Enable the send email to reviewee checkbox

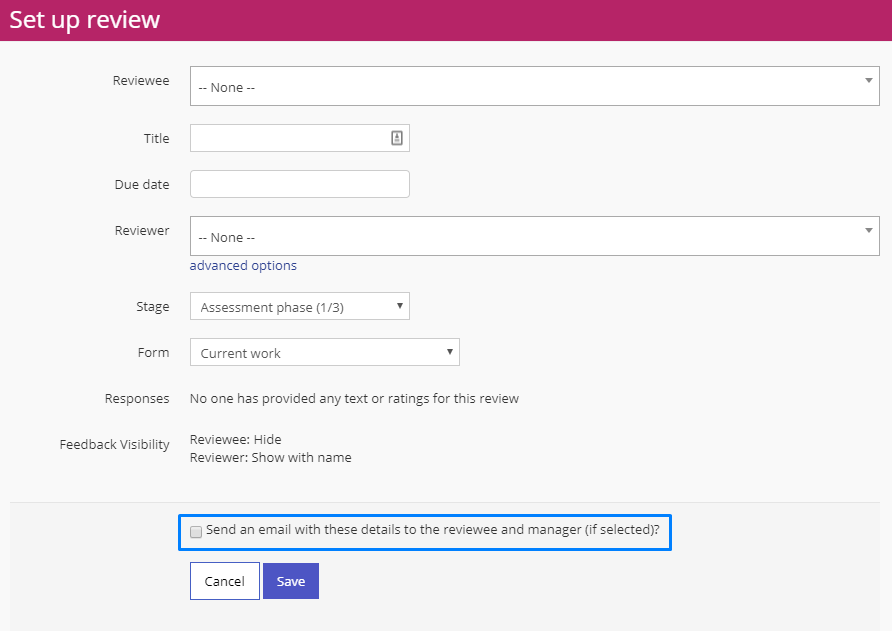196,531
